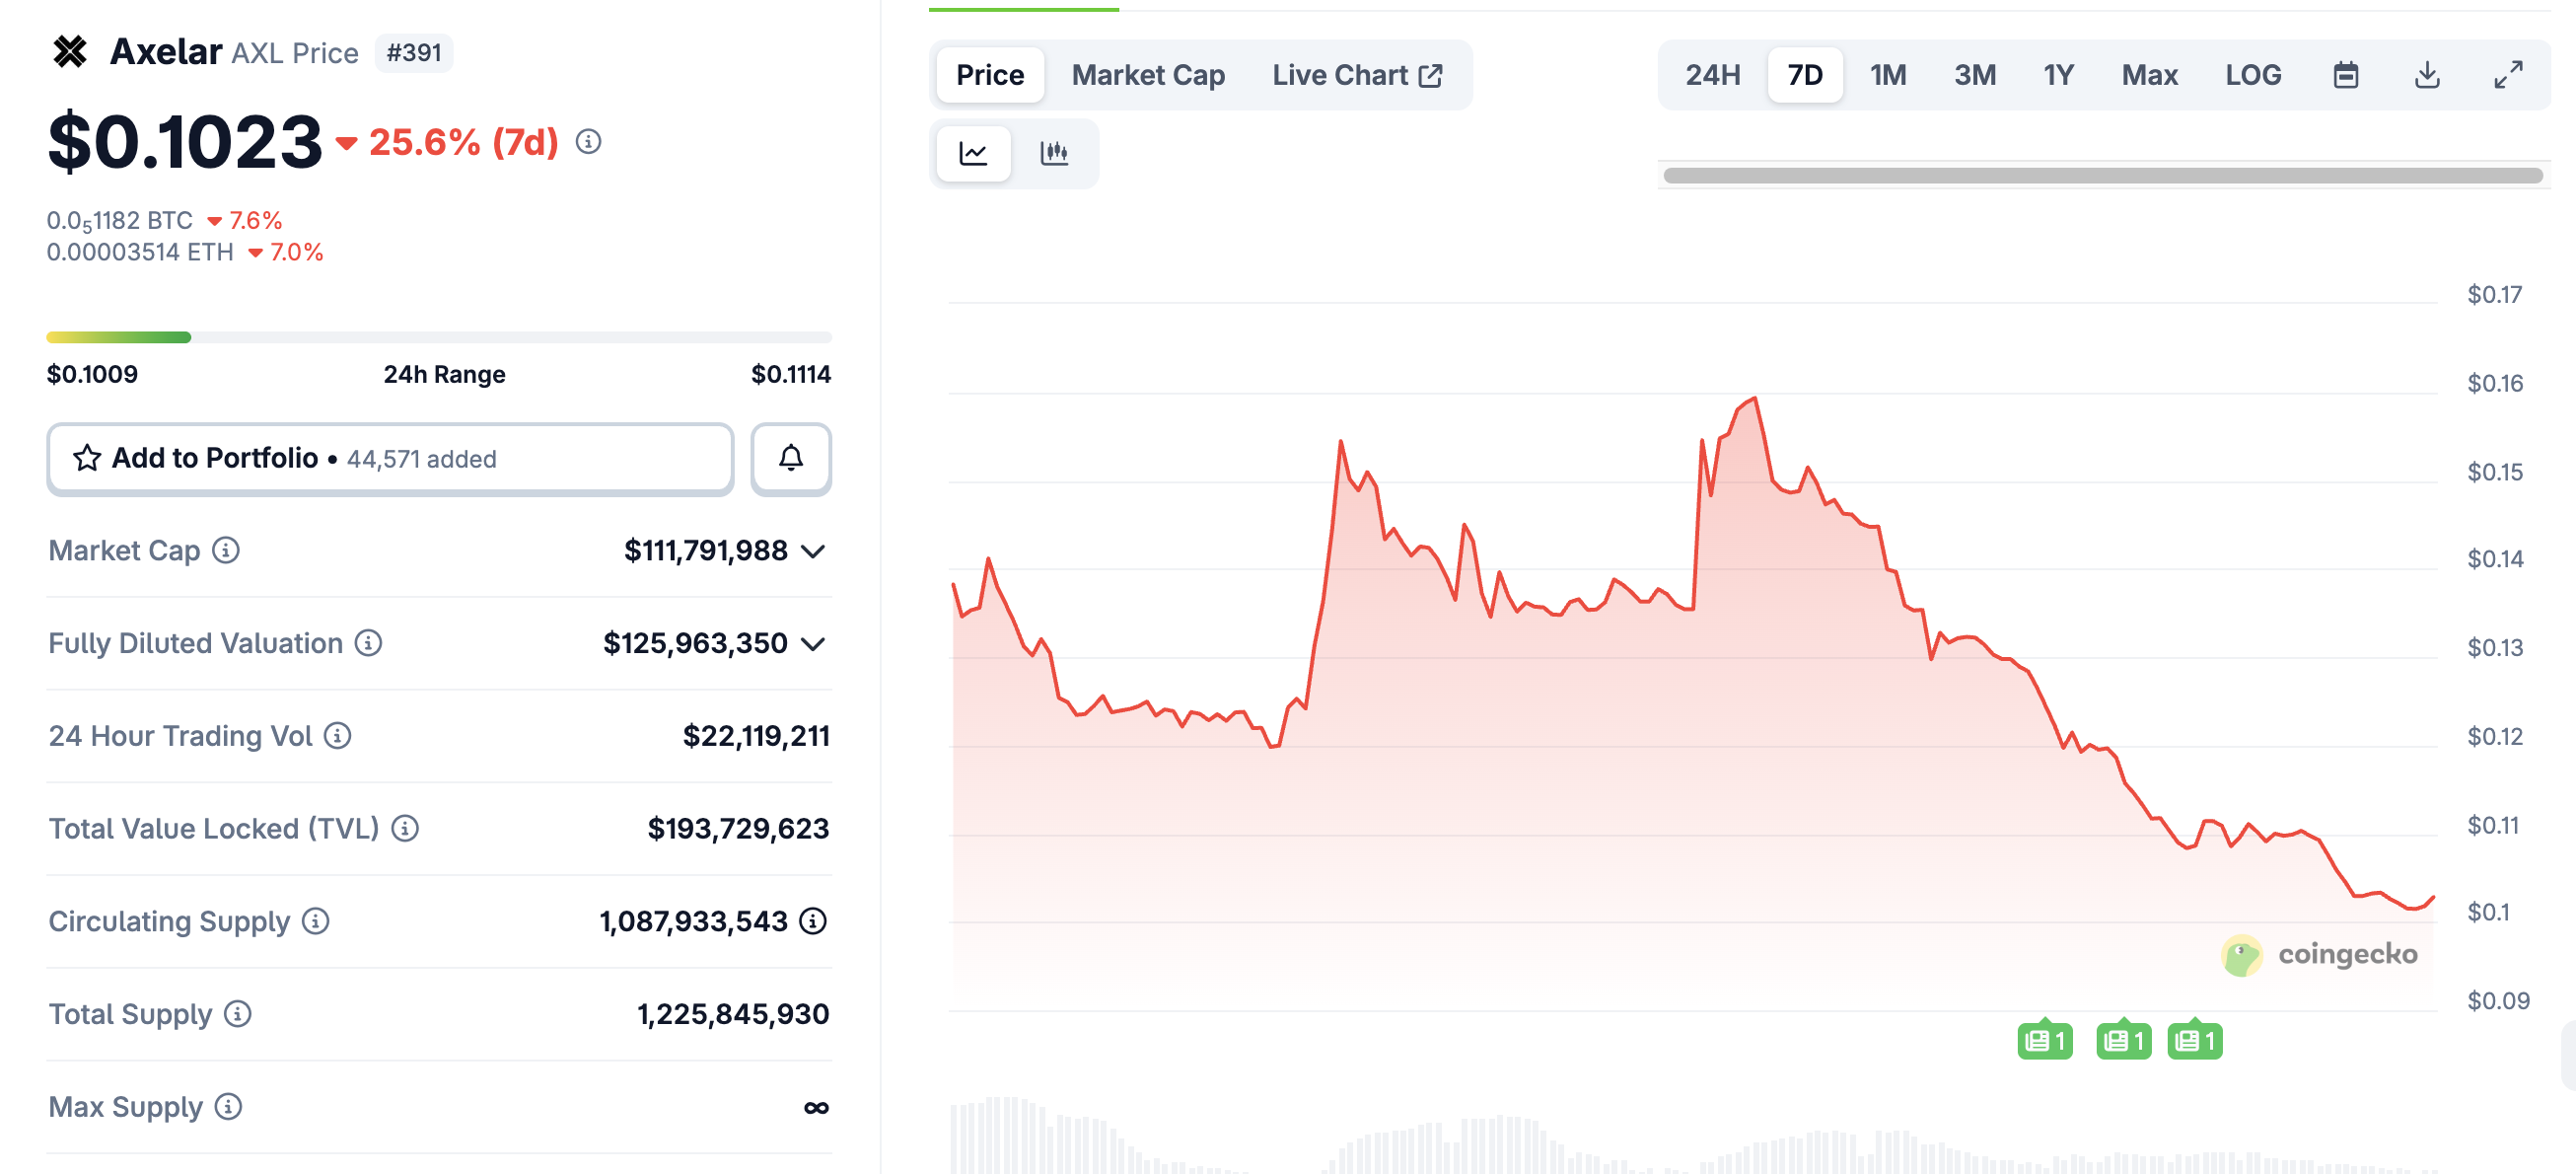Click the chart horizontal range scrollbar
This screenshot has height=1174, width=2576.
coord(2102,176)
